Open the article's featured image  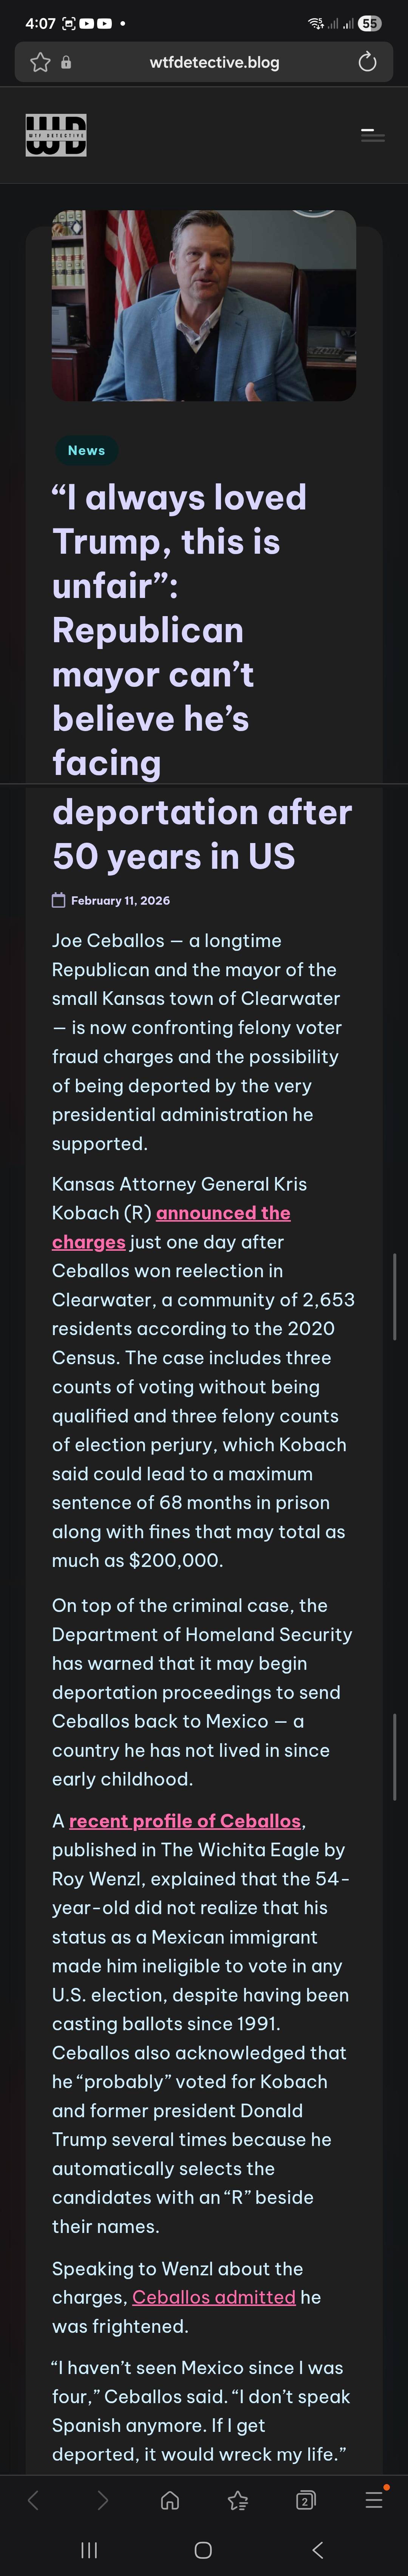tap(204, 305)
